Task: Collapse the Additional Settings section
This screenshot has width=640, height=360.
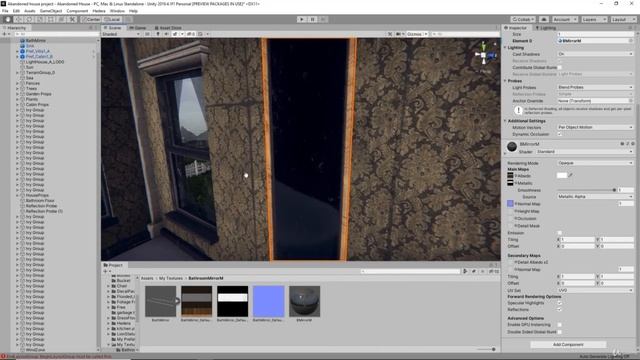Action: (x=505, y=121)
